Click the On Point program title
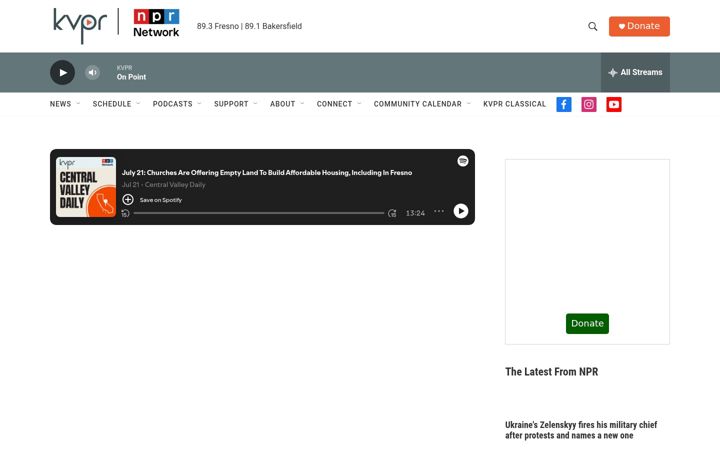Viewport: 720px width, 450px height. pos(131,77)
